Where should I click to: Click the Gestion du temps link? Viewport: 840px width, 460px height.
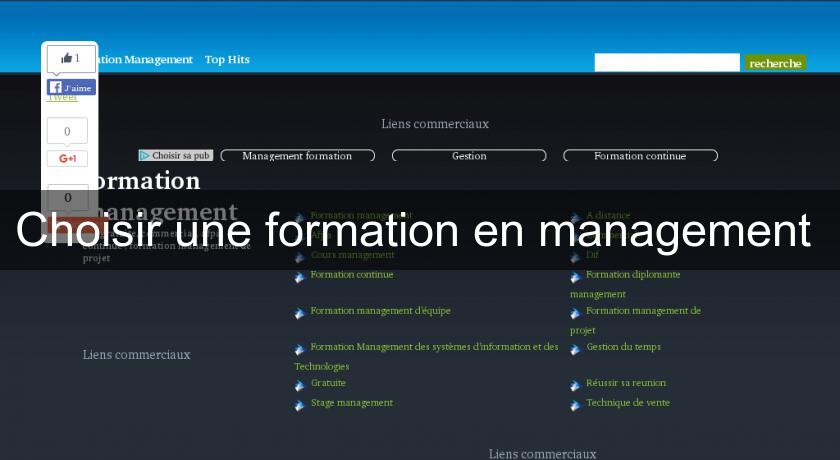pyautogui.click(x=624, y=347)
